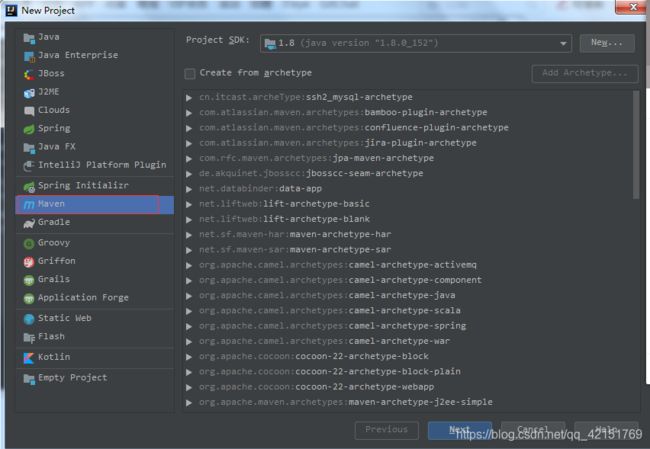
Task: Click the SDK folder icon in combo box
Action: pyautogui.click(x=270, y=44)
